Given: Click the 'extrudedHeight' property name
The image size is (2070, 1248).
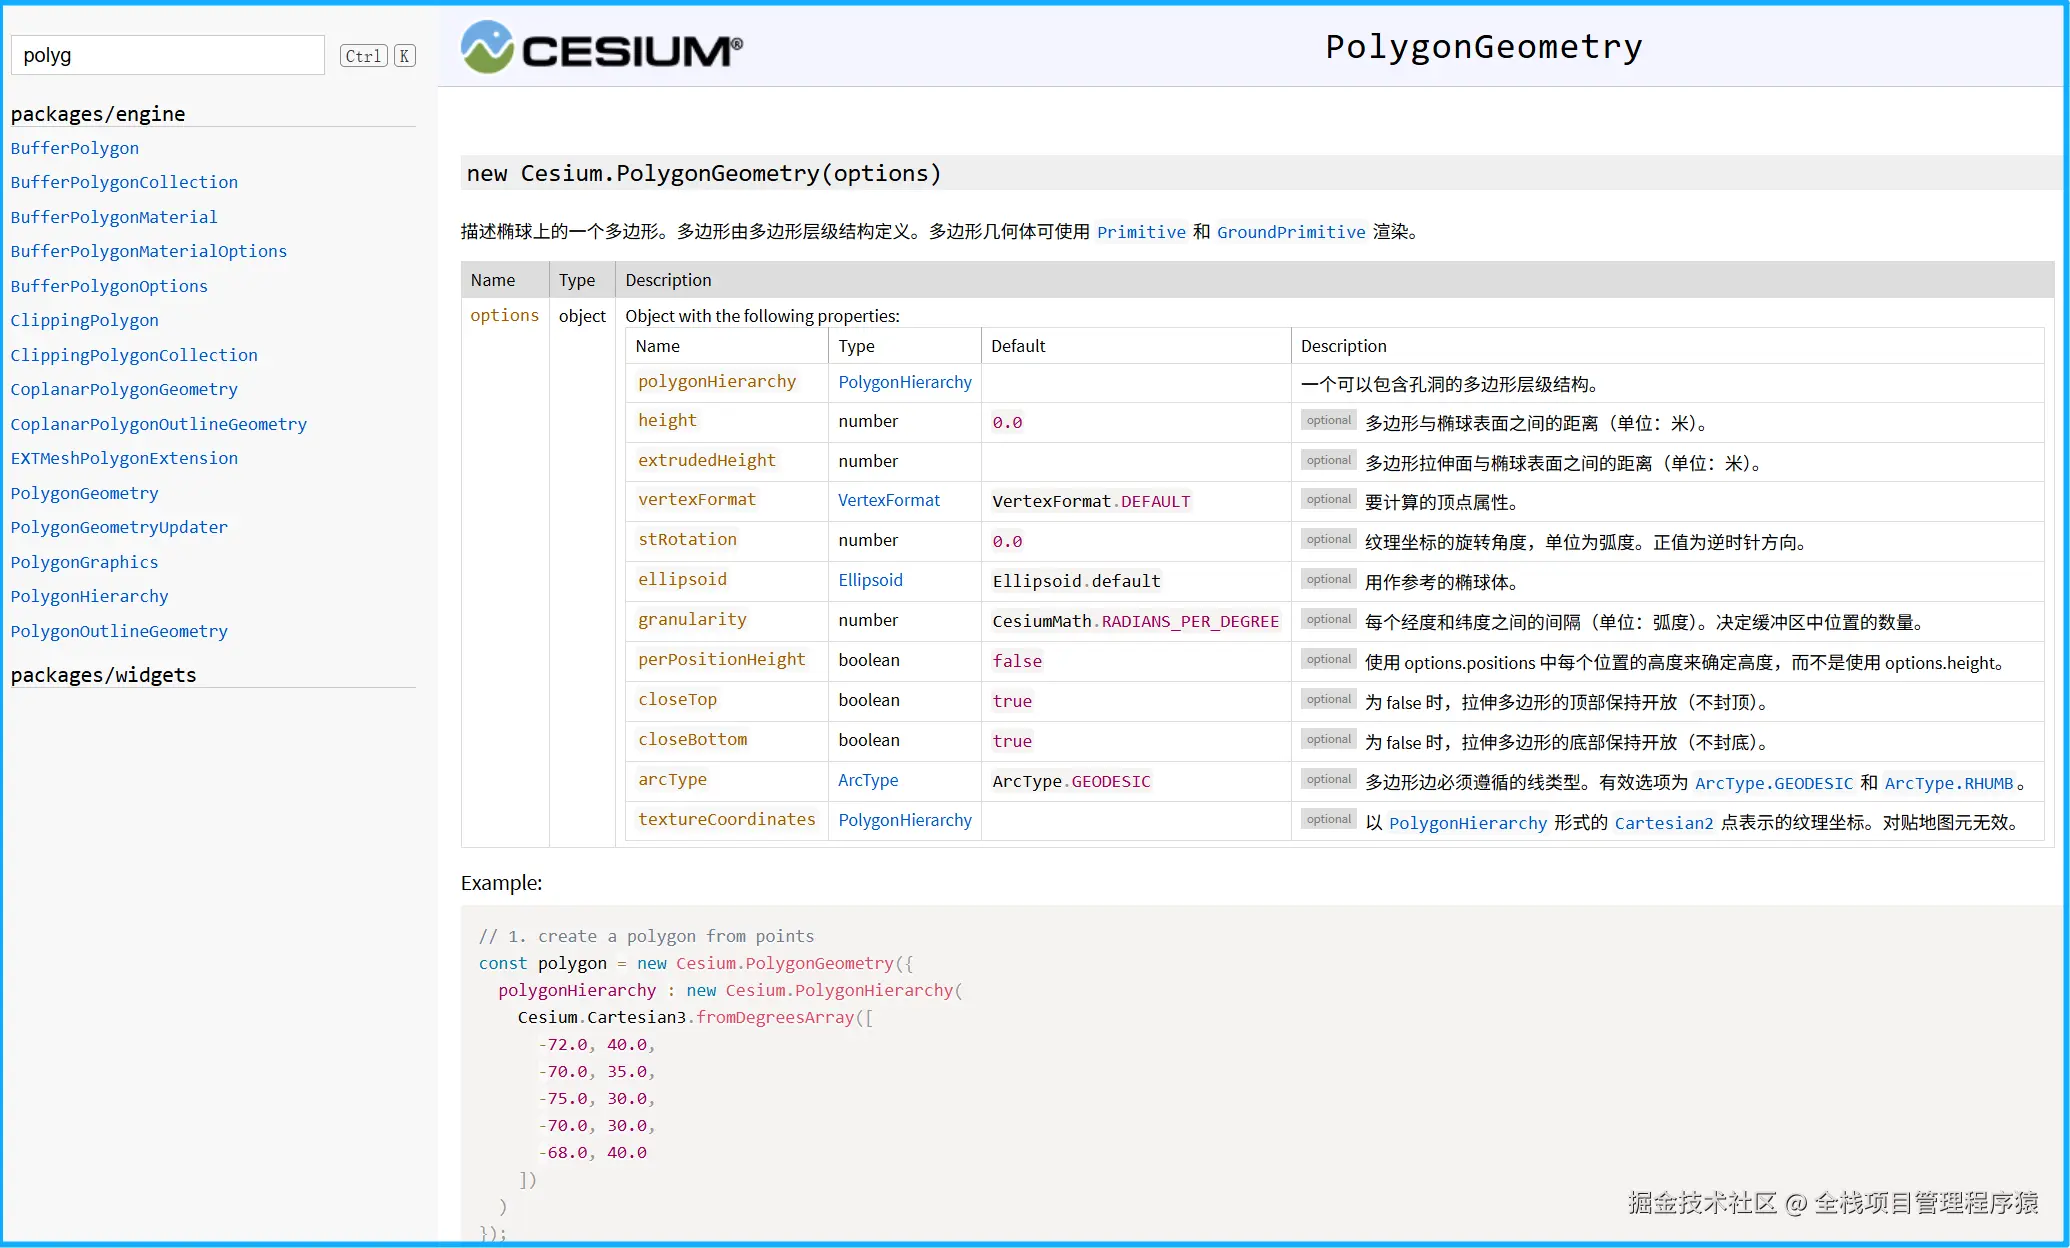Looking at the screenshot, I should tap(707, 460).
